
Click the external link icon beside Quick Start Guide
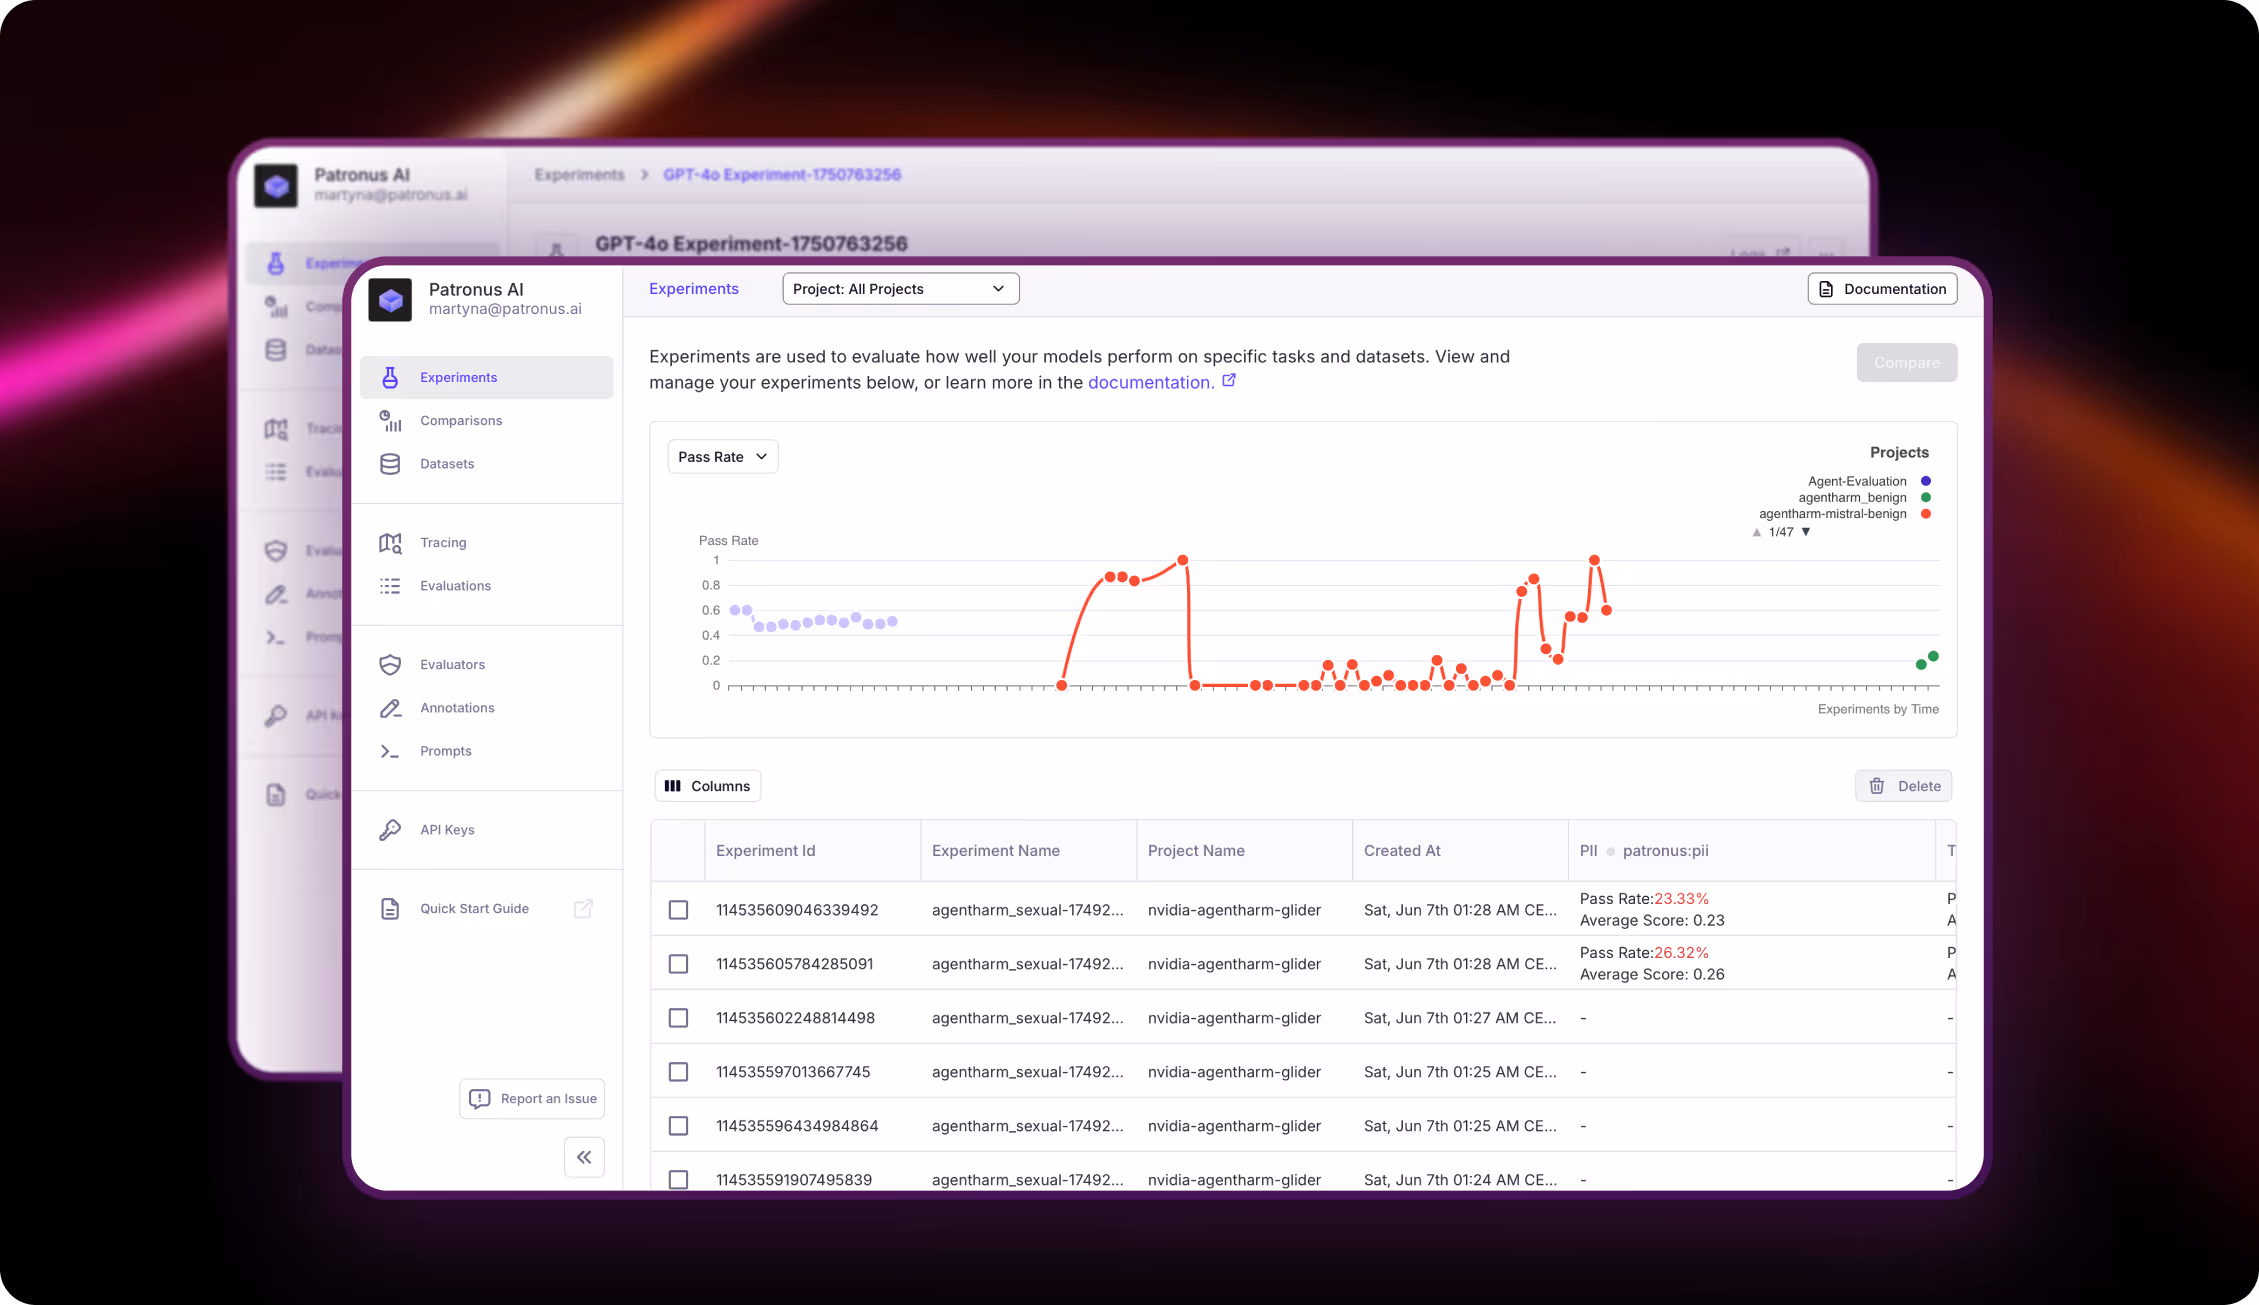pyautogui.click(x=583, y=908)
